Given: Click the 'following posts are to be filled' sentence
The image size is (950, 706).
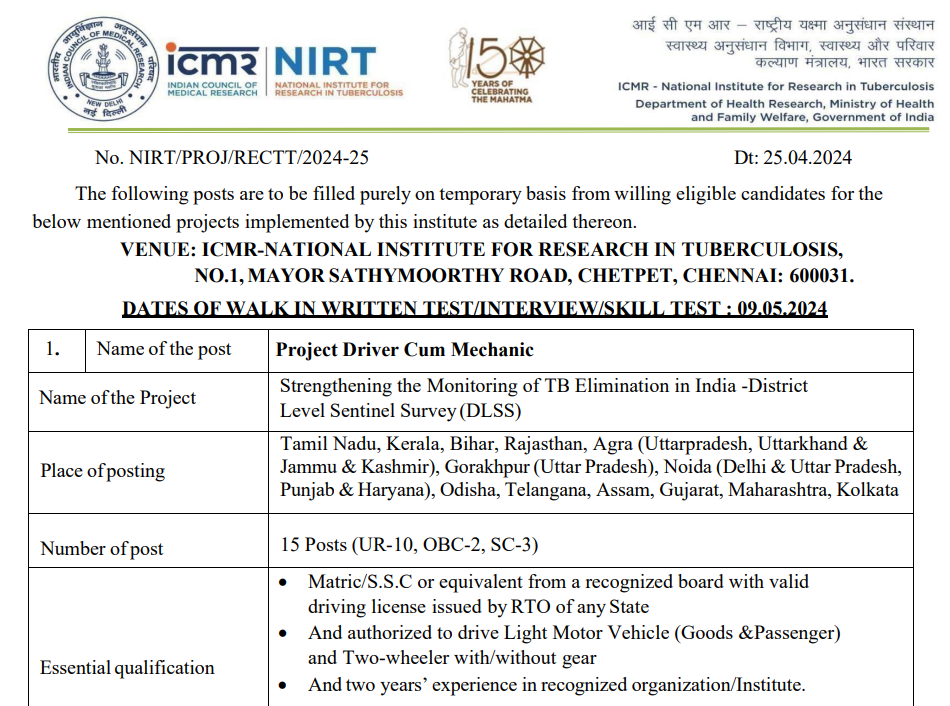Looking at the screenshot, I should point(479,194).
